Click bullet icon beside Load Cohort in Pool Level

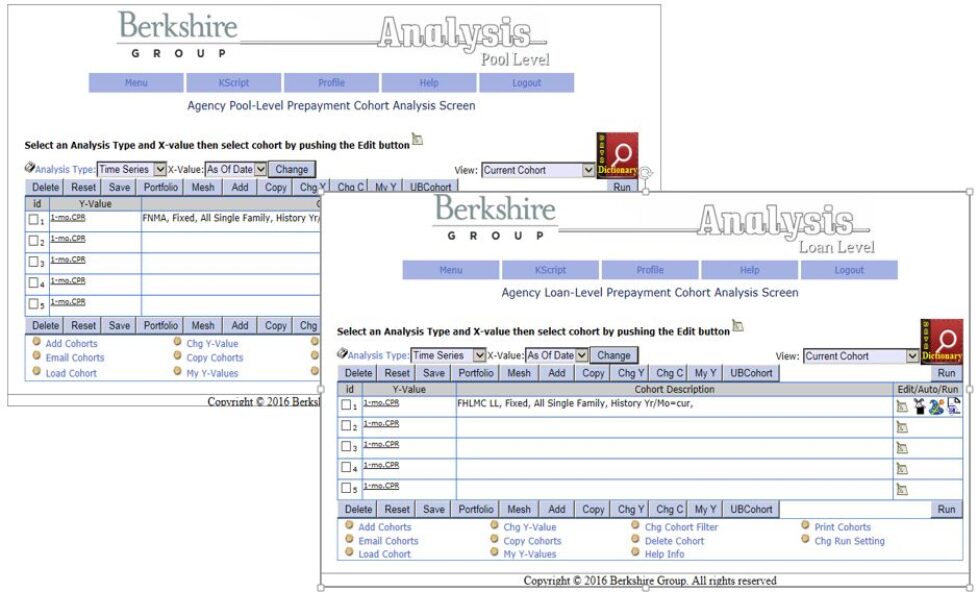tap(37, 371)
